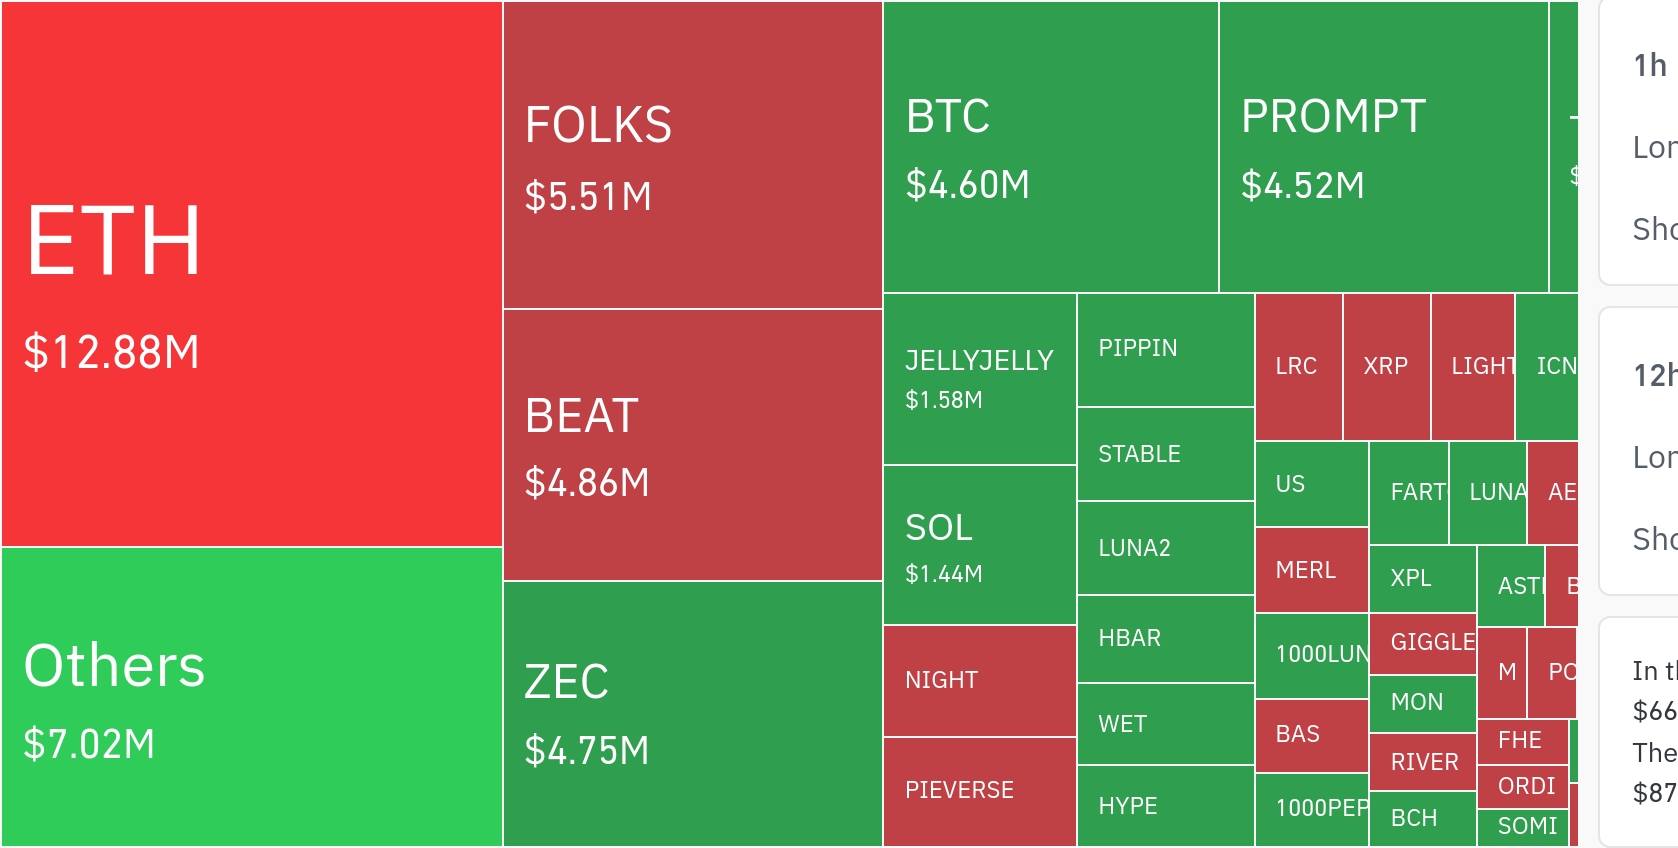Image resolution: width=1678 pixels, height=848 pixels.
Task: Select the JELLYJELLY $1.58M tile
Action: tap(979, 379)
